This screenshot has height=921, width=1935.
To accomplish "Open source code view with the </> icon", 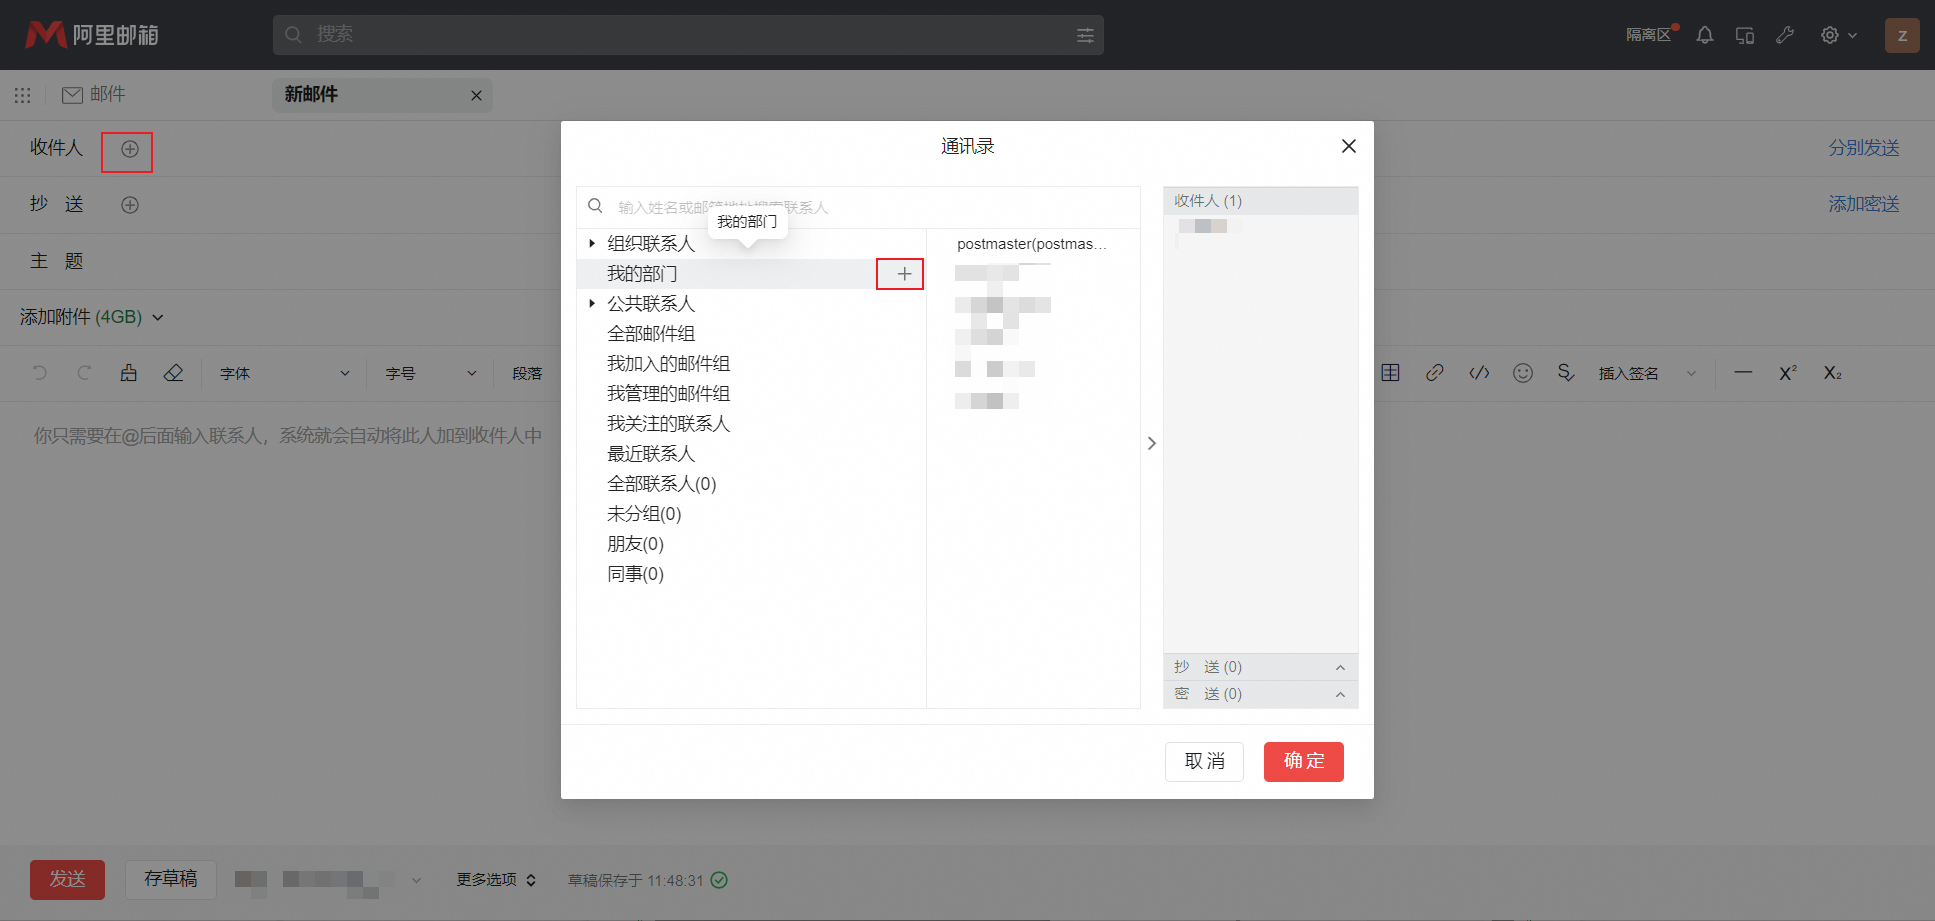I will (x=1479, y=372).
